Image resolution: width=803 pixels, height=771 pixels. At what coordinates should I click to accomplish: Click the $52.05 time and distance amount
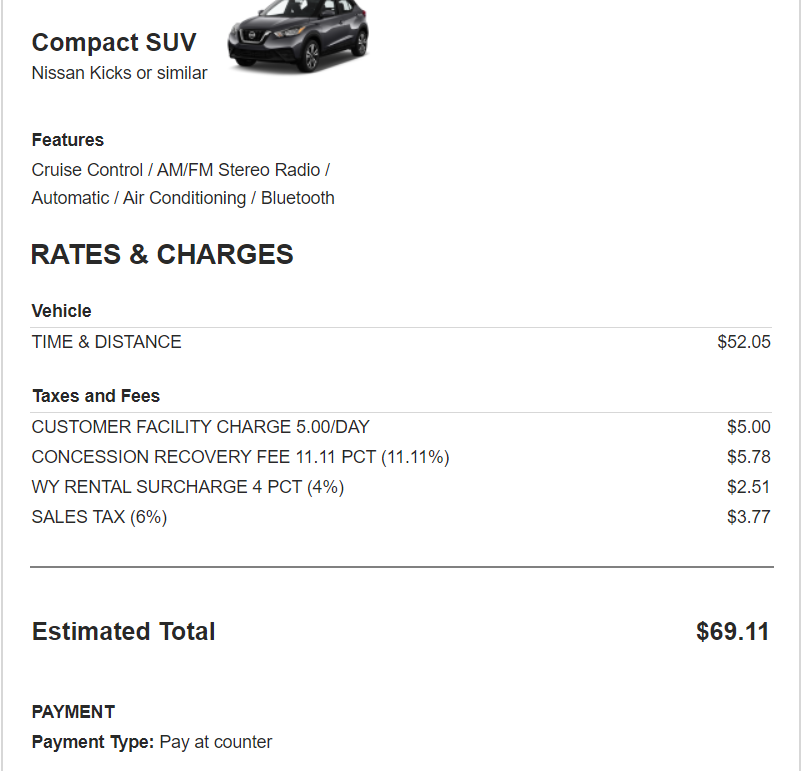tap(744, 342)
